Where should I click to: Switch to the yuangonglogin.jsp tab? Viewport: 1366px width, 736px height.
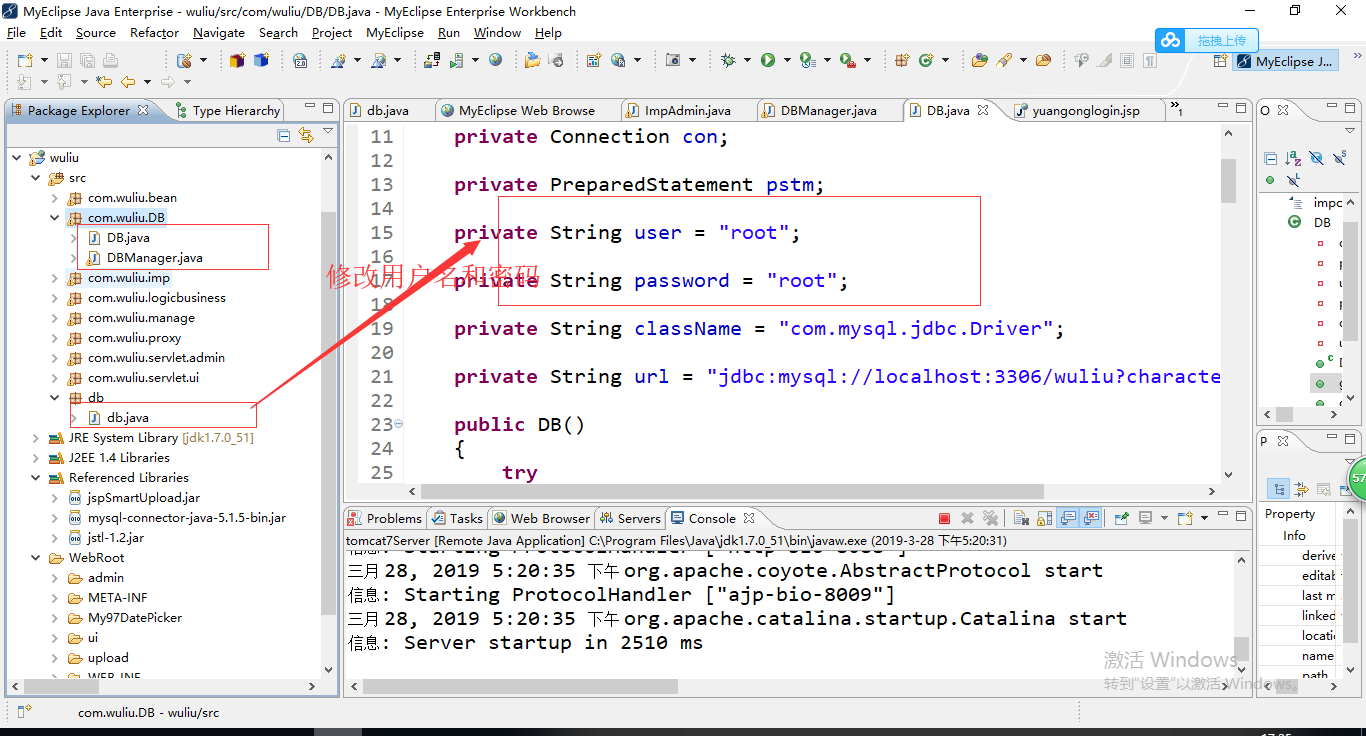click(x=1087, y=110)
